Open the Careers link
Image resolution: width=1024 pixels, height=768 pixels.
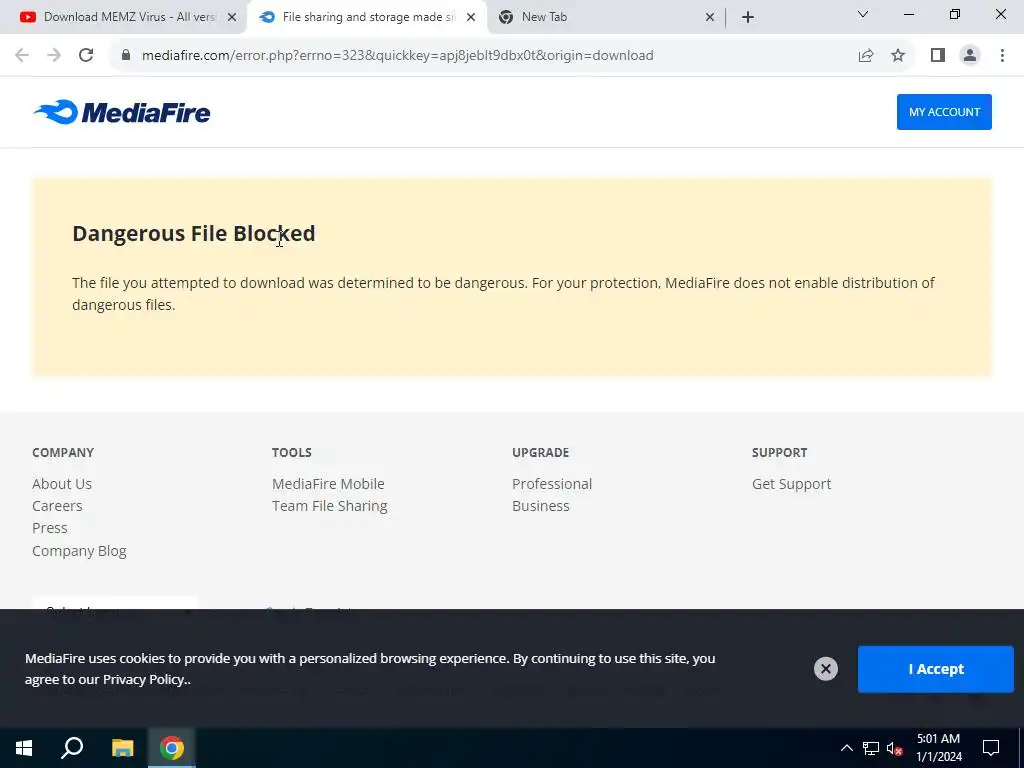coord(57,506)
